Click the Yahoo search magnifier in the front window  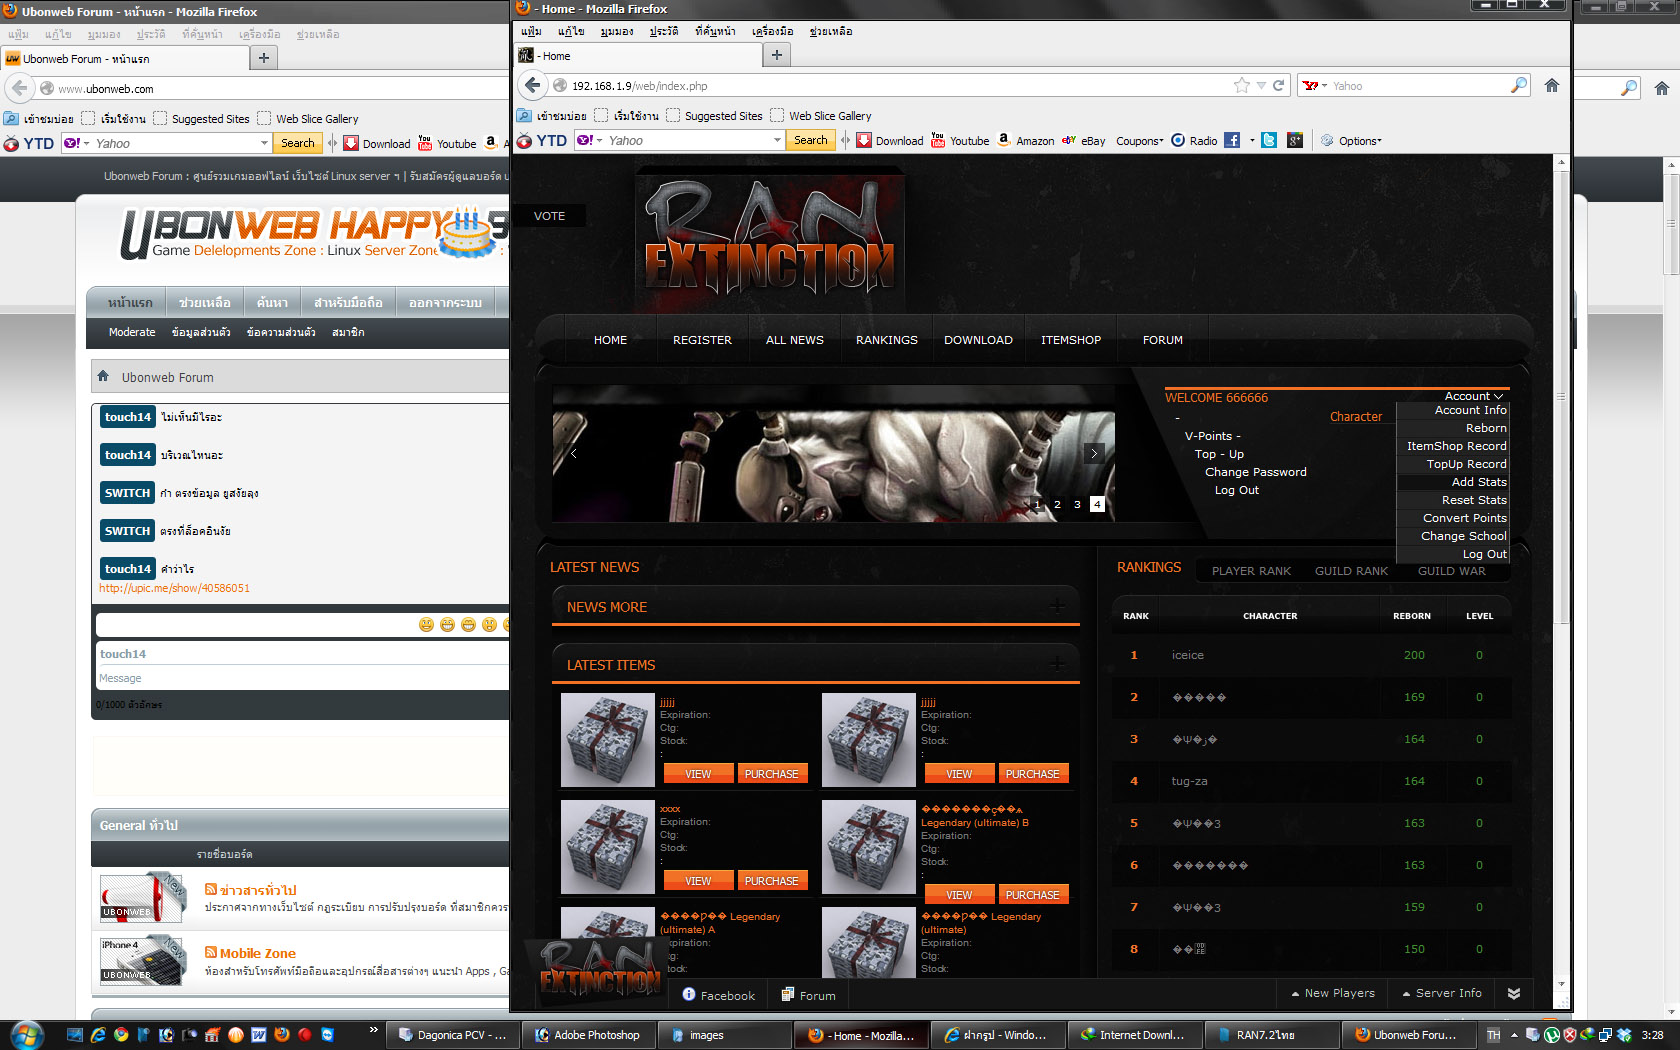(x=1519, y=86)
